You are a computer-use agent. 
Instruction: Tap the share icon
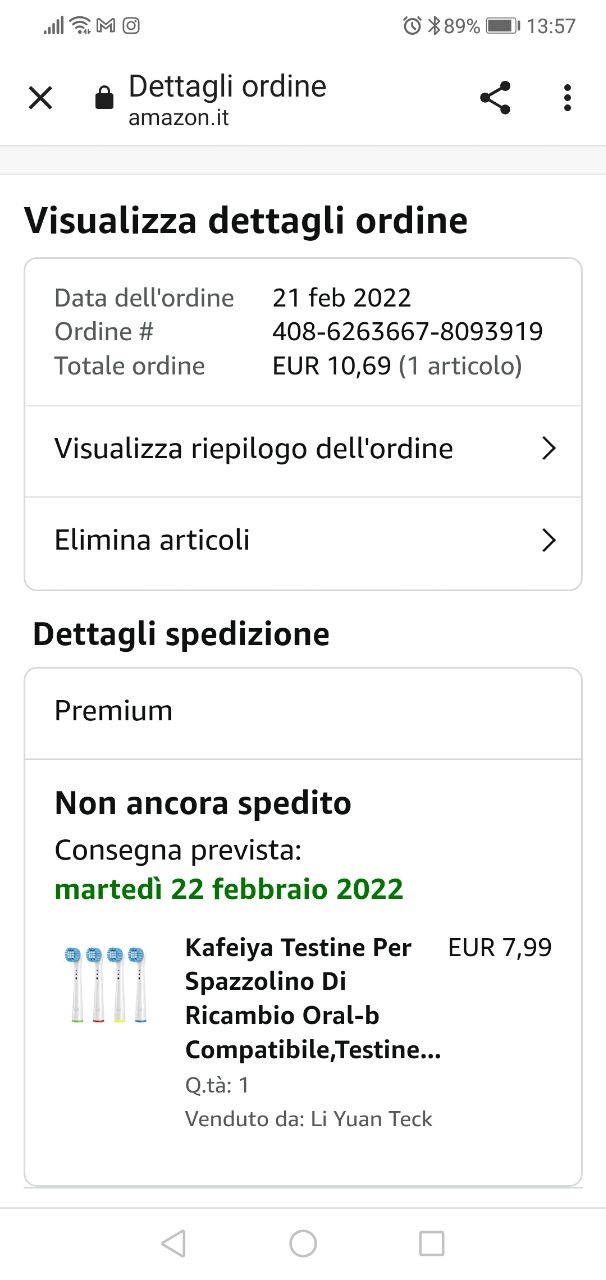pyautogui.click(x=495, y=98)
